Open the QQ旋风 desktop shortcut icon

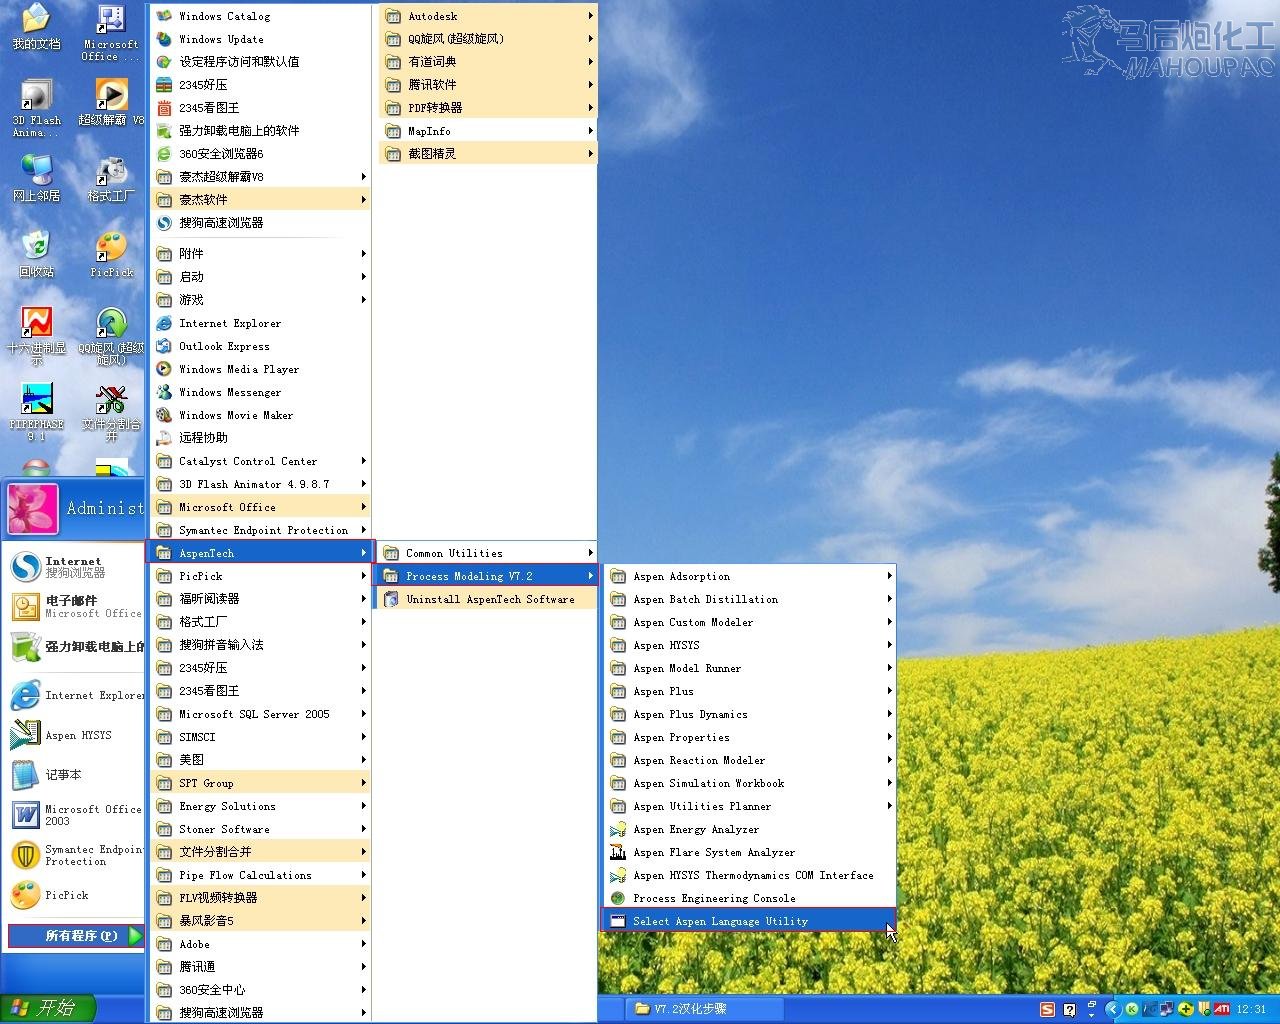(x=111, y=336)
